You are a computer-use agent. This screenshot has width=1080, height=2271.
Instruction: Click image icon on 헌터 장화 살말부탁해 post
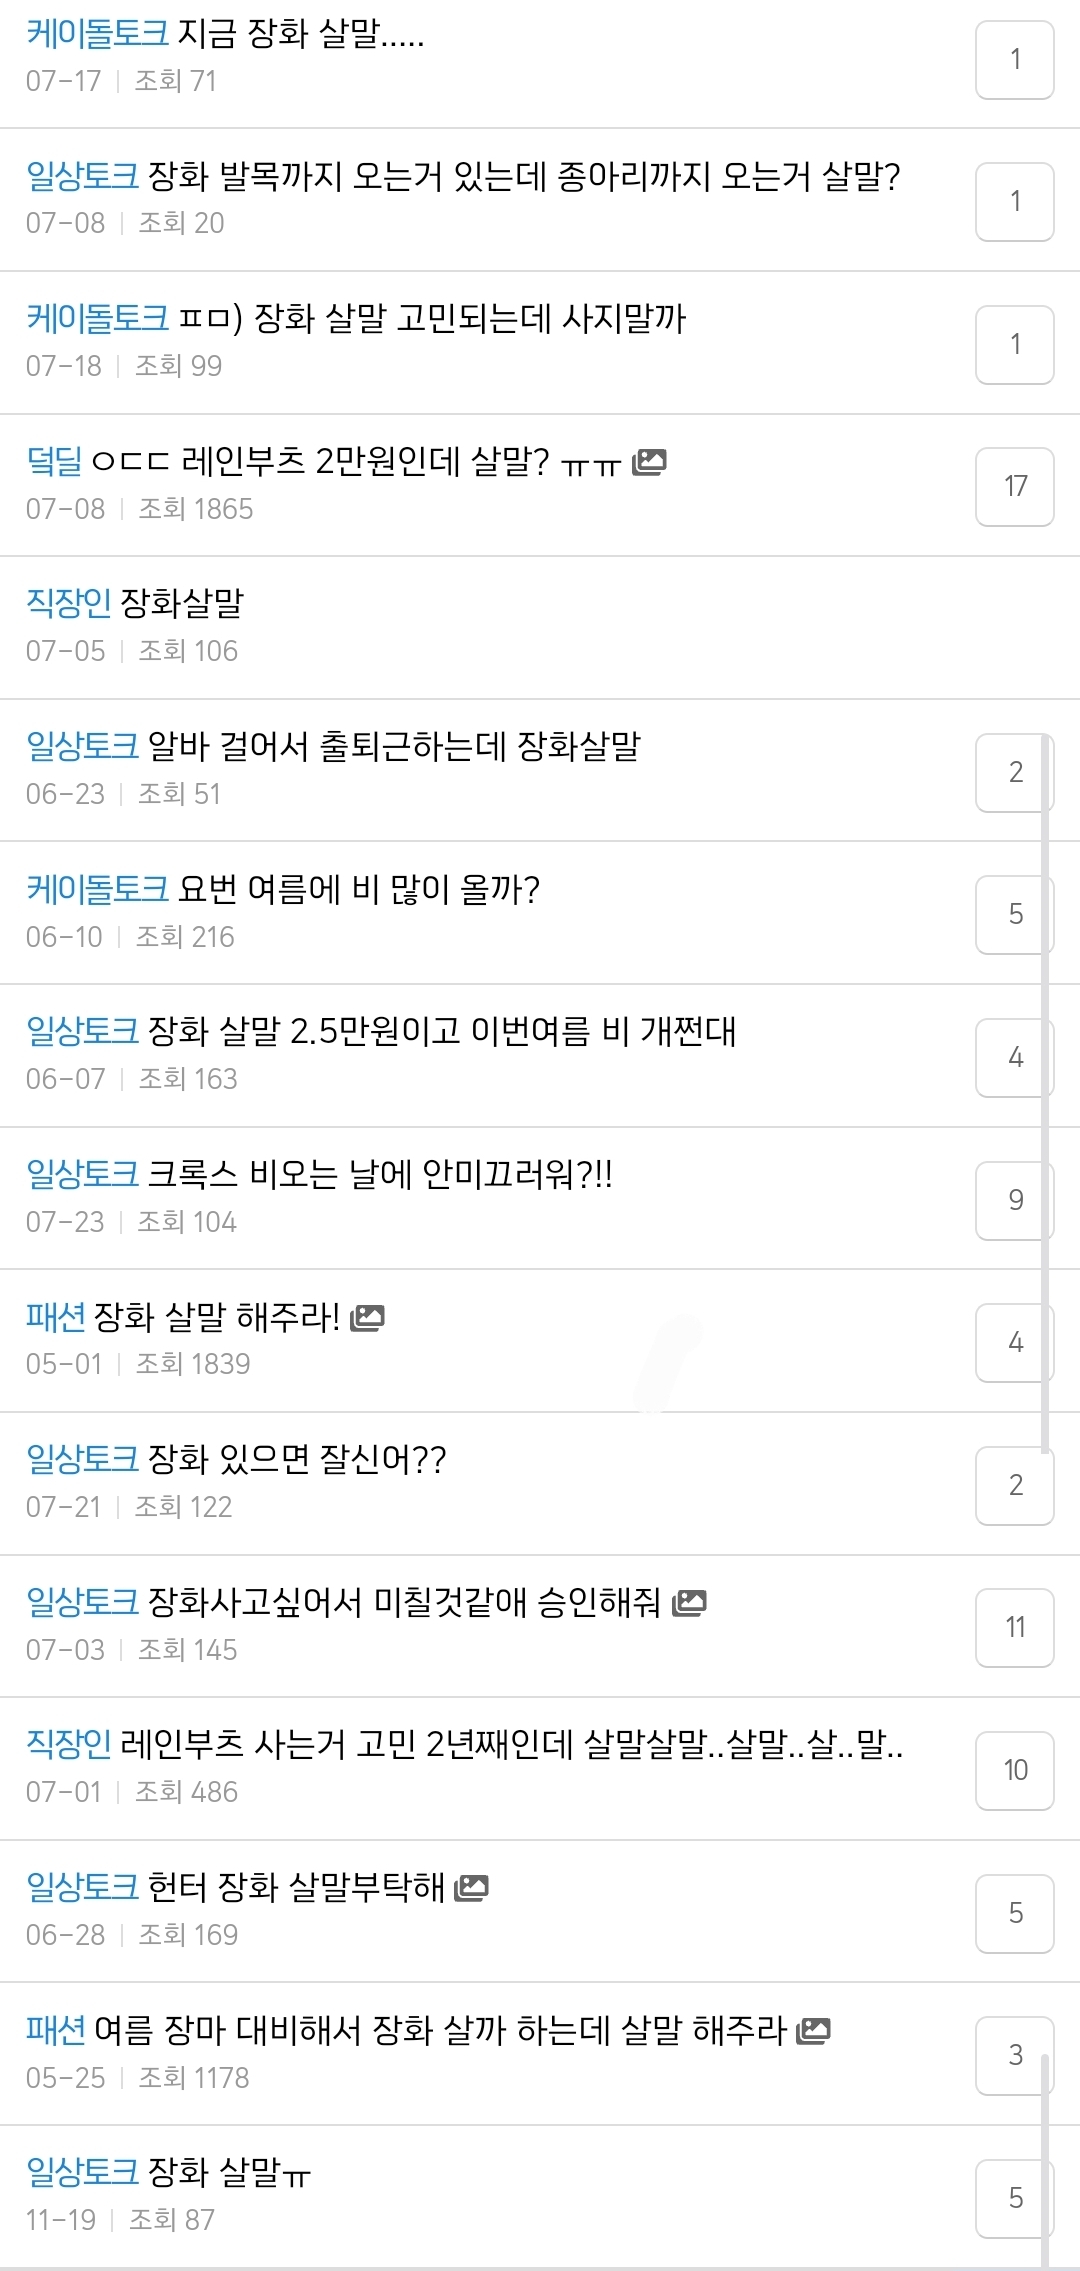(471, 1888)
